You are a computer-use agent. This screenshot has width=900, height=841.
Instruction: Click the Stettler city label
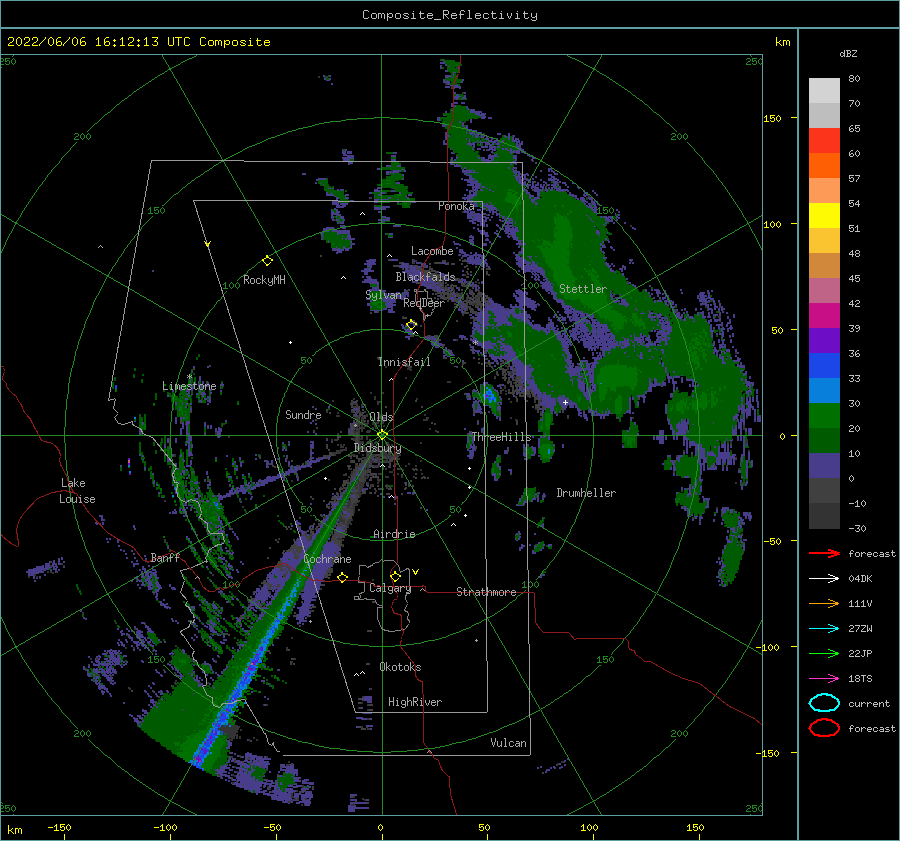click(x=583, y=289)
